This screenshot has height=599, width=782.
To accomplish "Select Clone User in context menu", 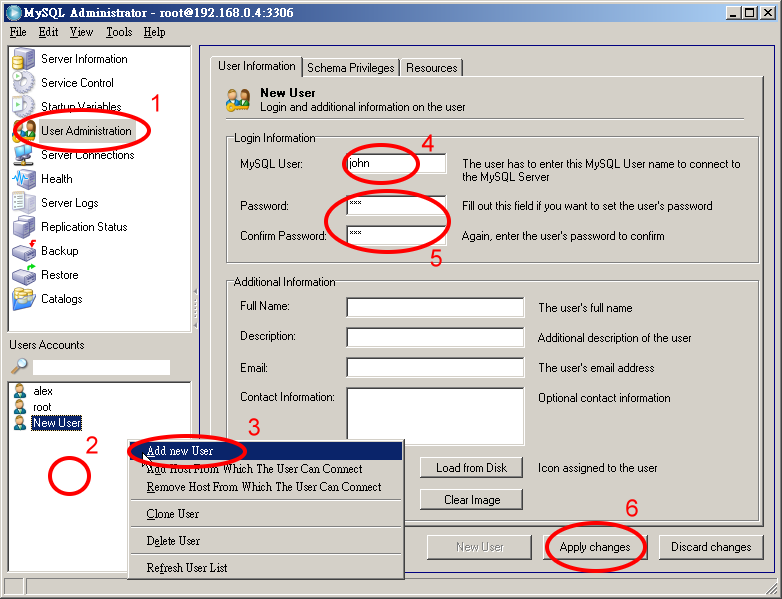I will [173, 514].
